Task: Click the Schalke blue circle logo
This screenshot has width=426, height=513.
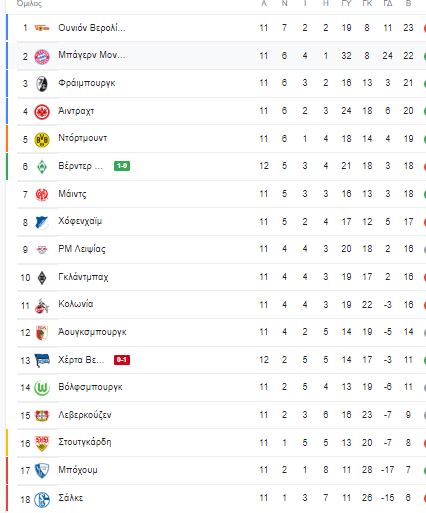Action: tap(42, 499)
